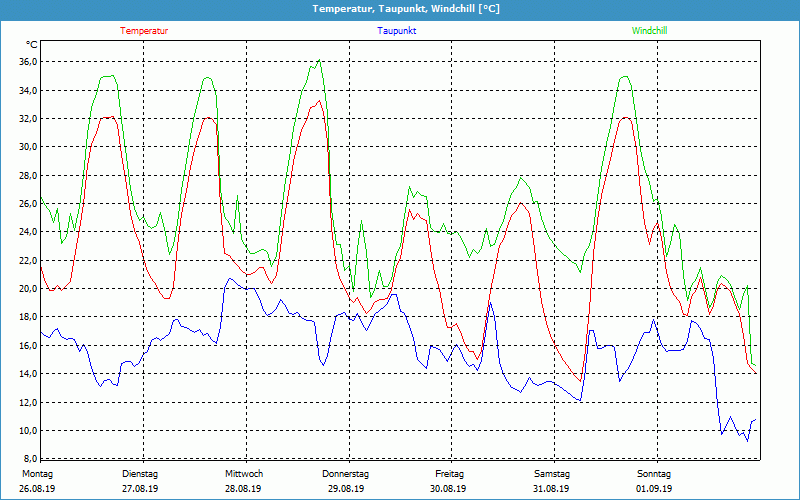Screen dimensions: 800x500
Task: Click the 12,0 y-axis value
Action: point(28,402)
